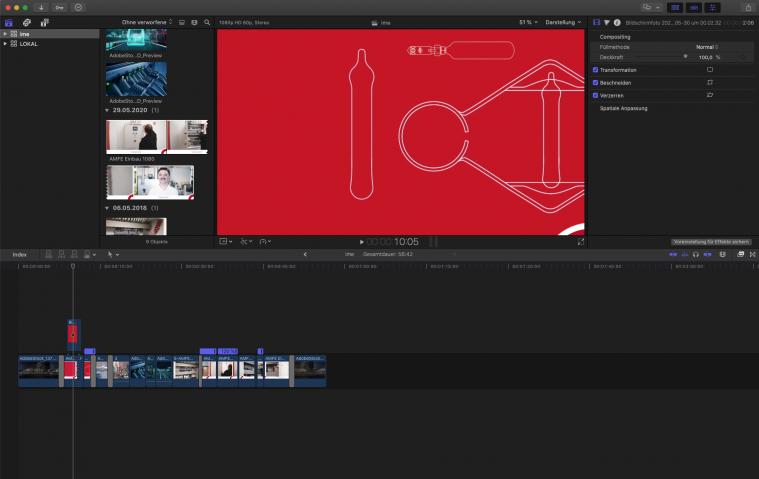
Task: Open the 'Ohne verworfene' filter dropdown
Action: coord(146,21)
